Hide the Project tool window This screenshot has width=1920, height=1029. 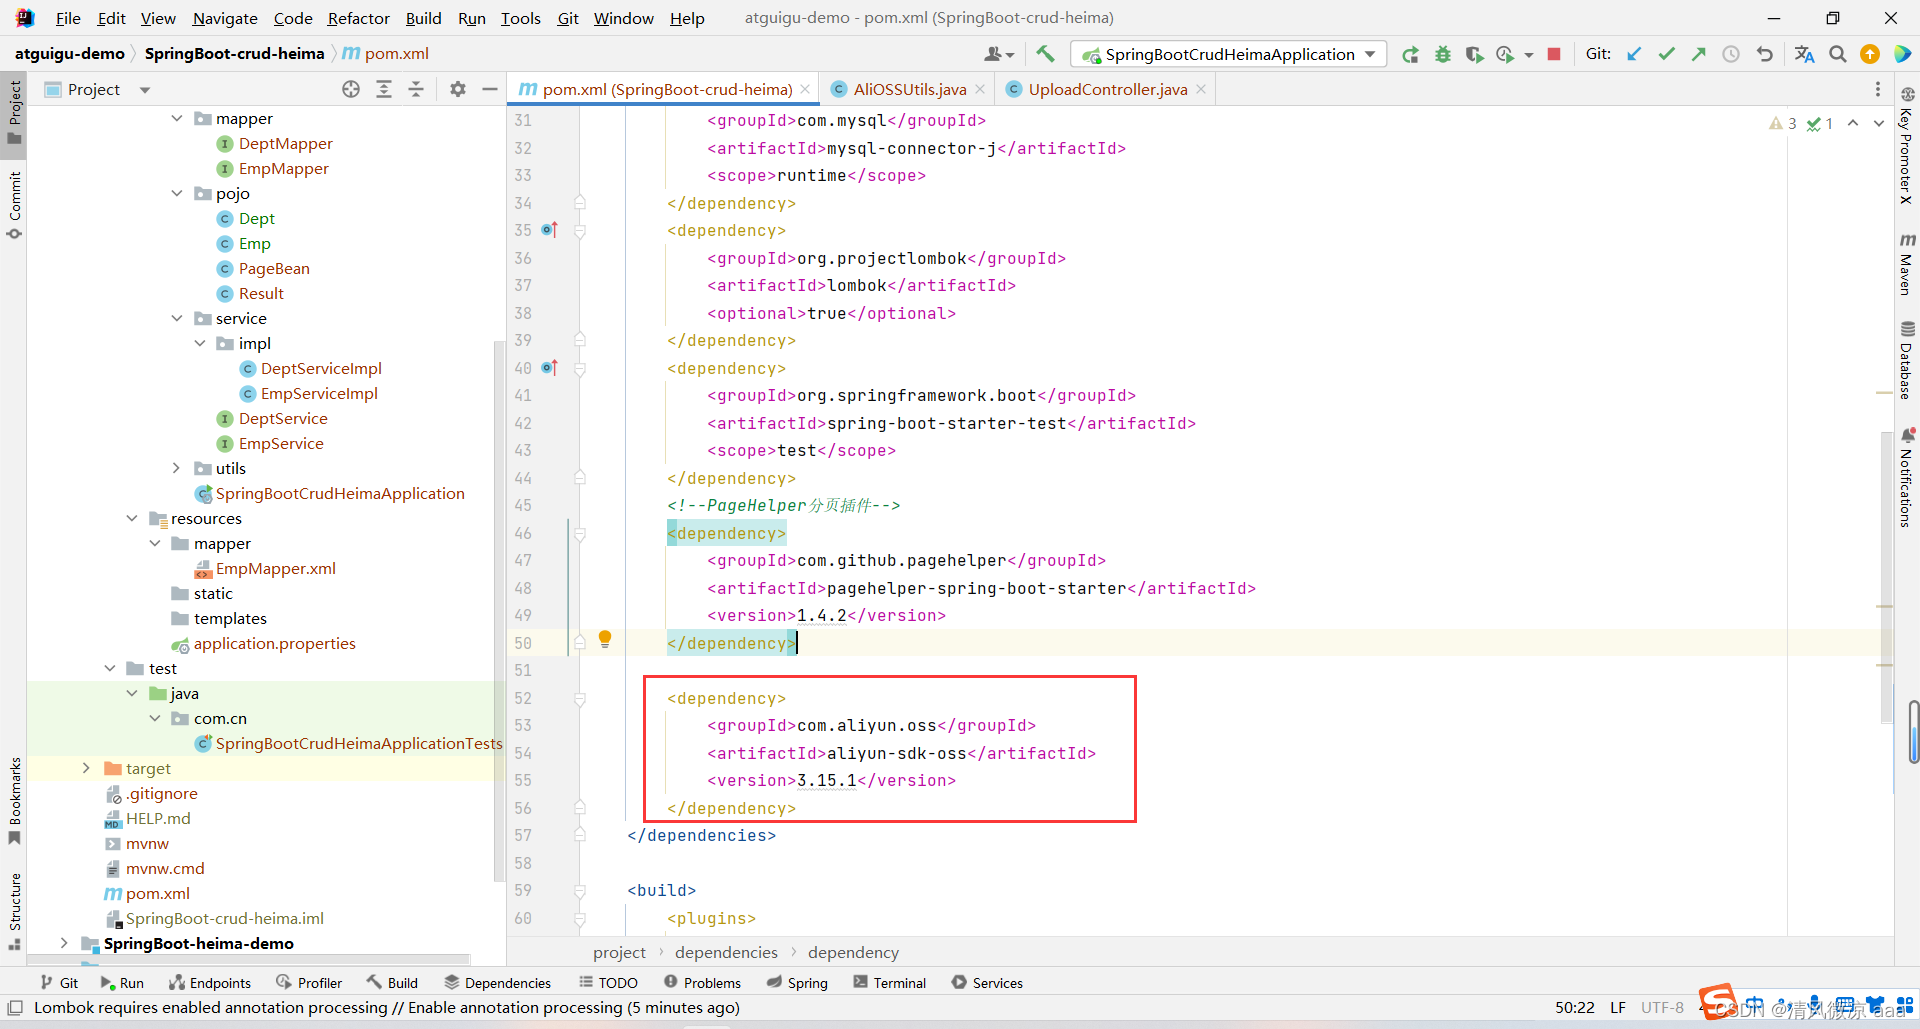(490, 89)
